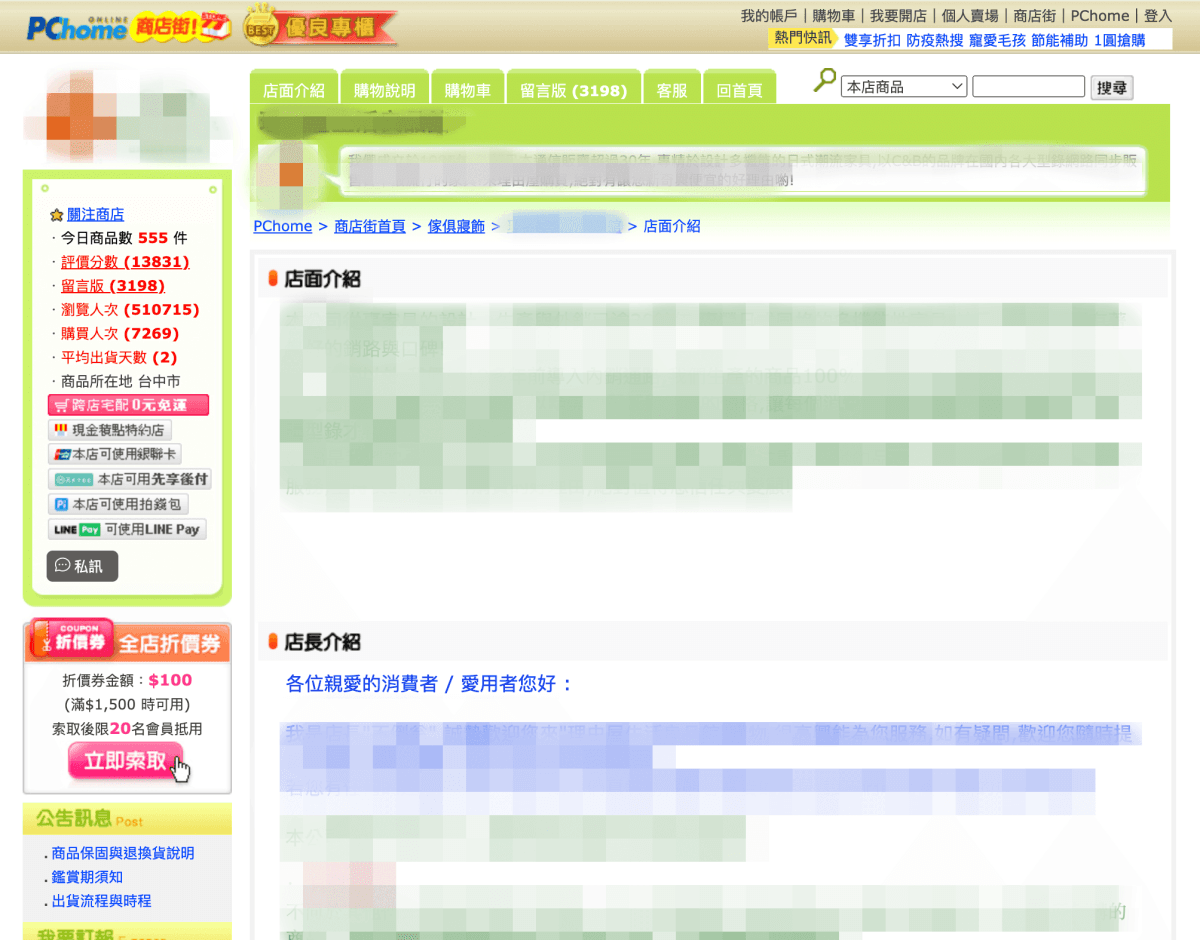
Task: Click inside the search input field
Action: [x=1028, y=87]
